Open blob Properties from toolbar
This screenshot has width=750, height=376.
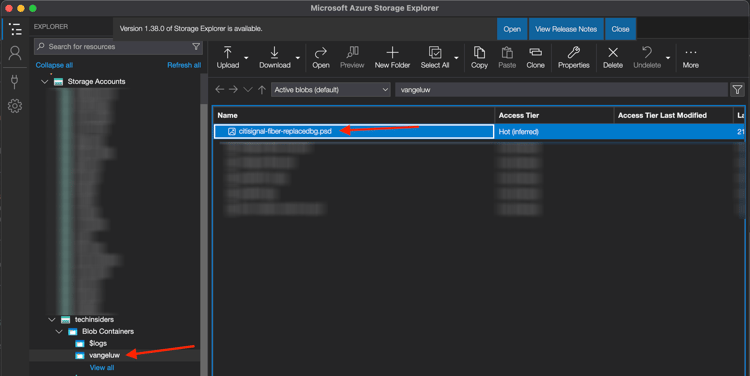coord(574,58)
